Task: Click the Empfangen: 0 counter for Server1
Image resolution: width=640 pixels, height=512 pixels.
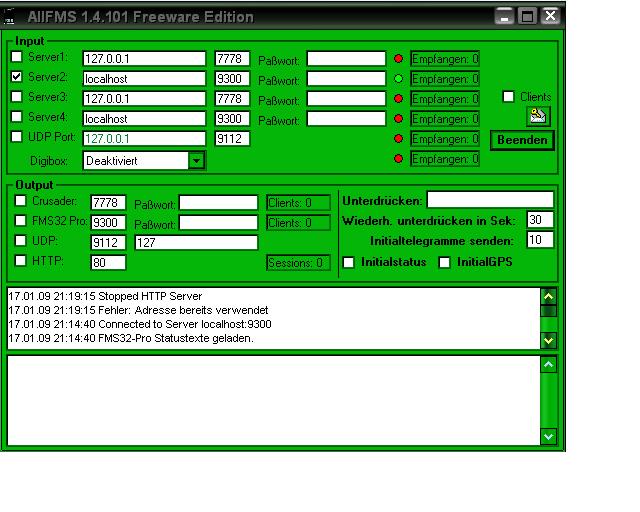Action: (444, 59)
